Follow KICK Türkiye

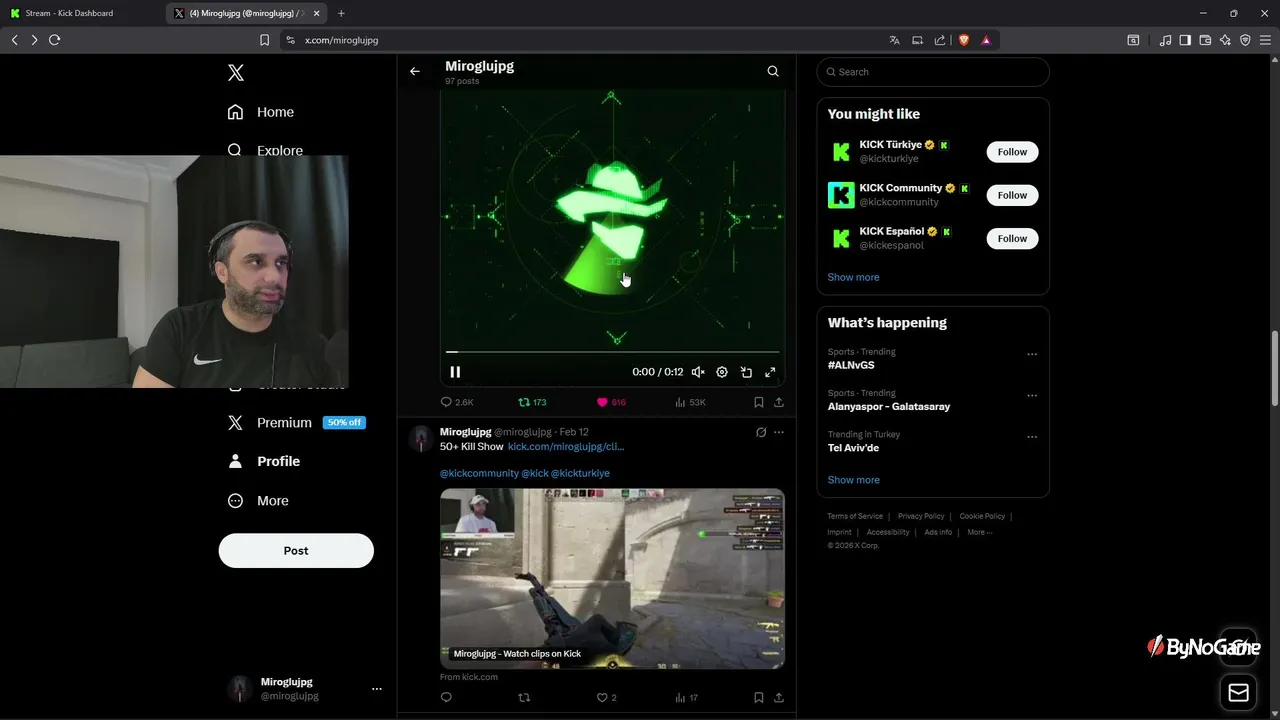(1012, 152)
